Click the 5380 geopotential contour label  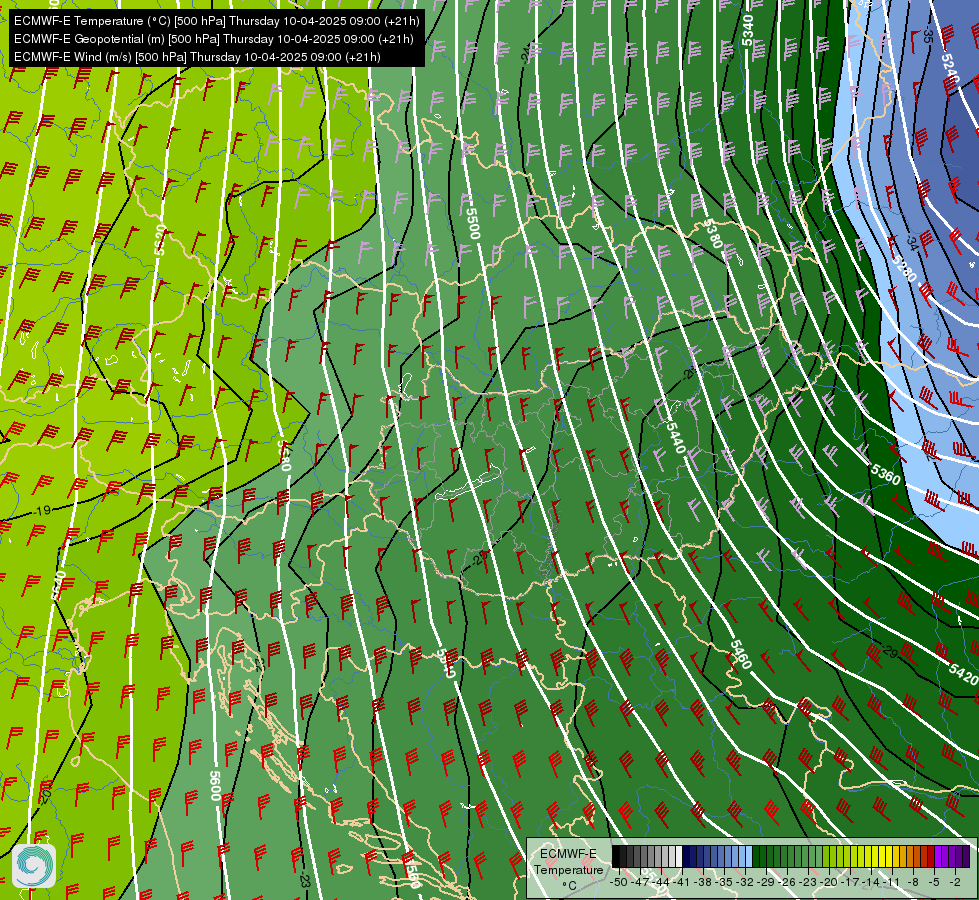point(713,234)
